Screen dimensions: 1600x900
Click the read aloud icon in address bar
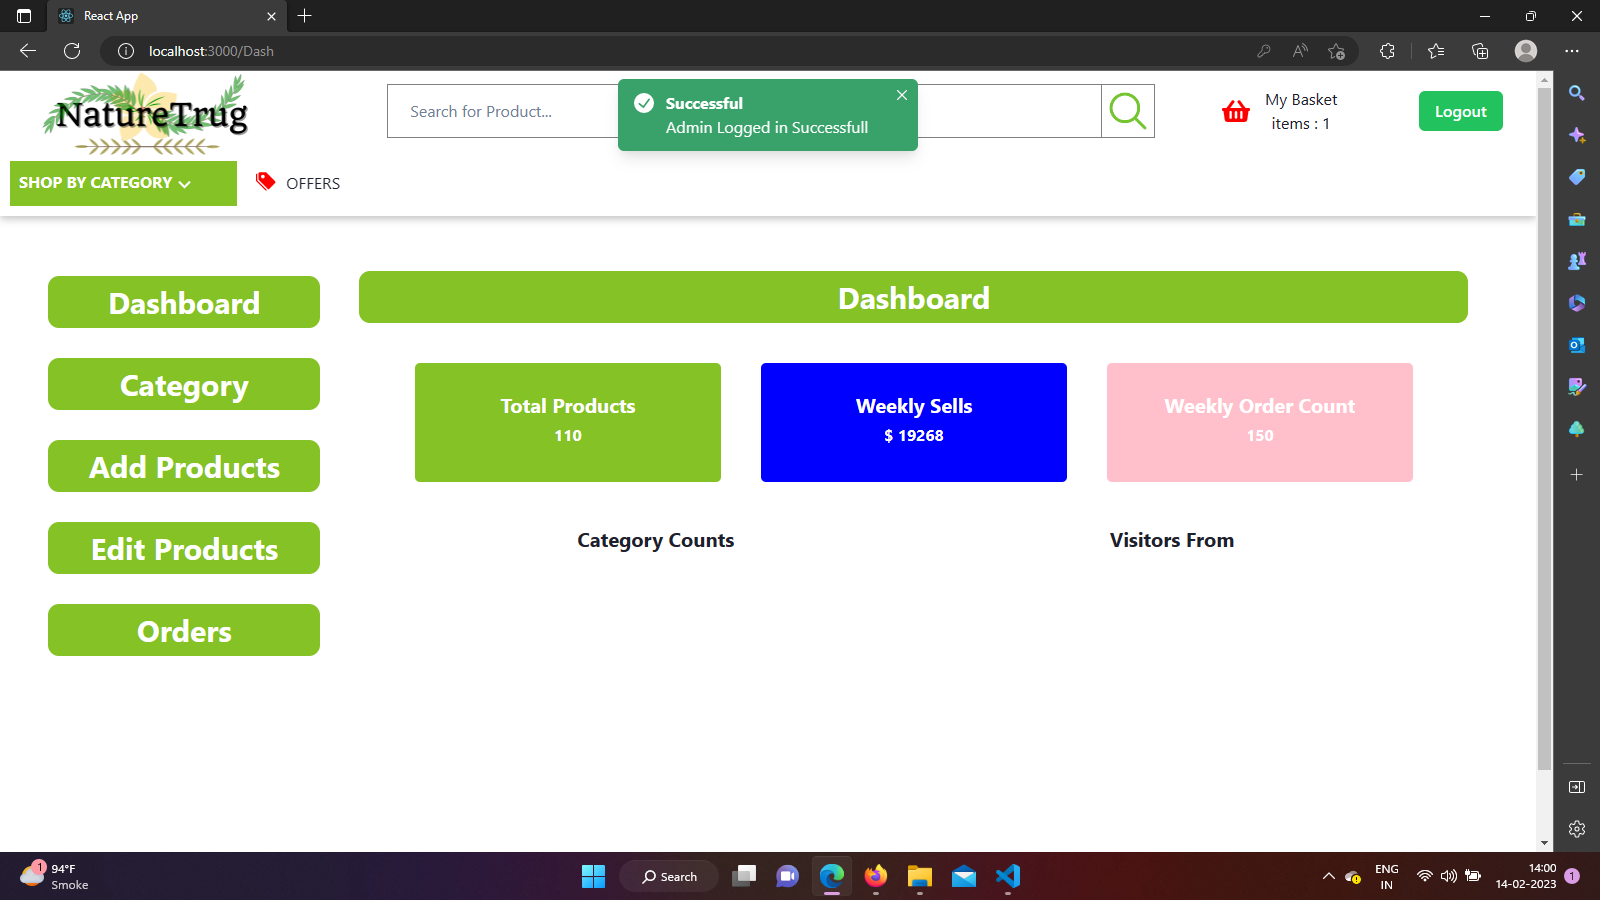(x=1300, y=51)
